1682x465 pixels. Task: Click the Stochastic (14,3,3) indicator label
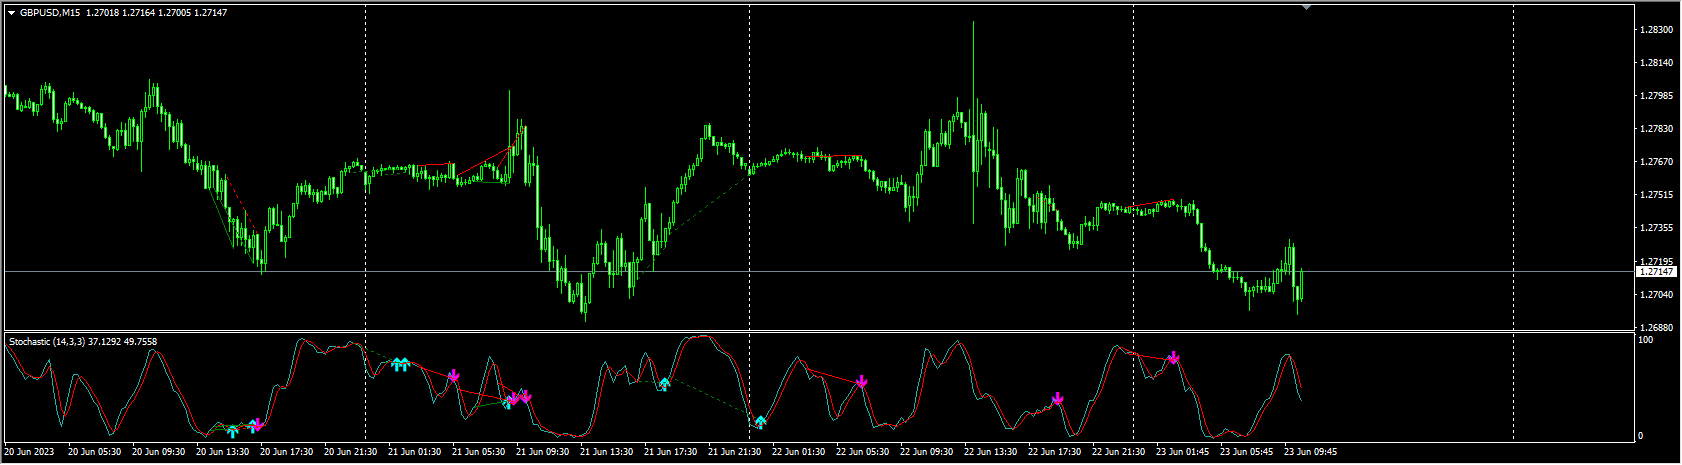click(83, 342)
